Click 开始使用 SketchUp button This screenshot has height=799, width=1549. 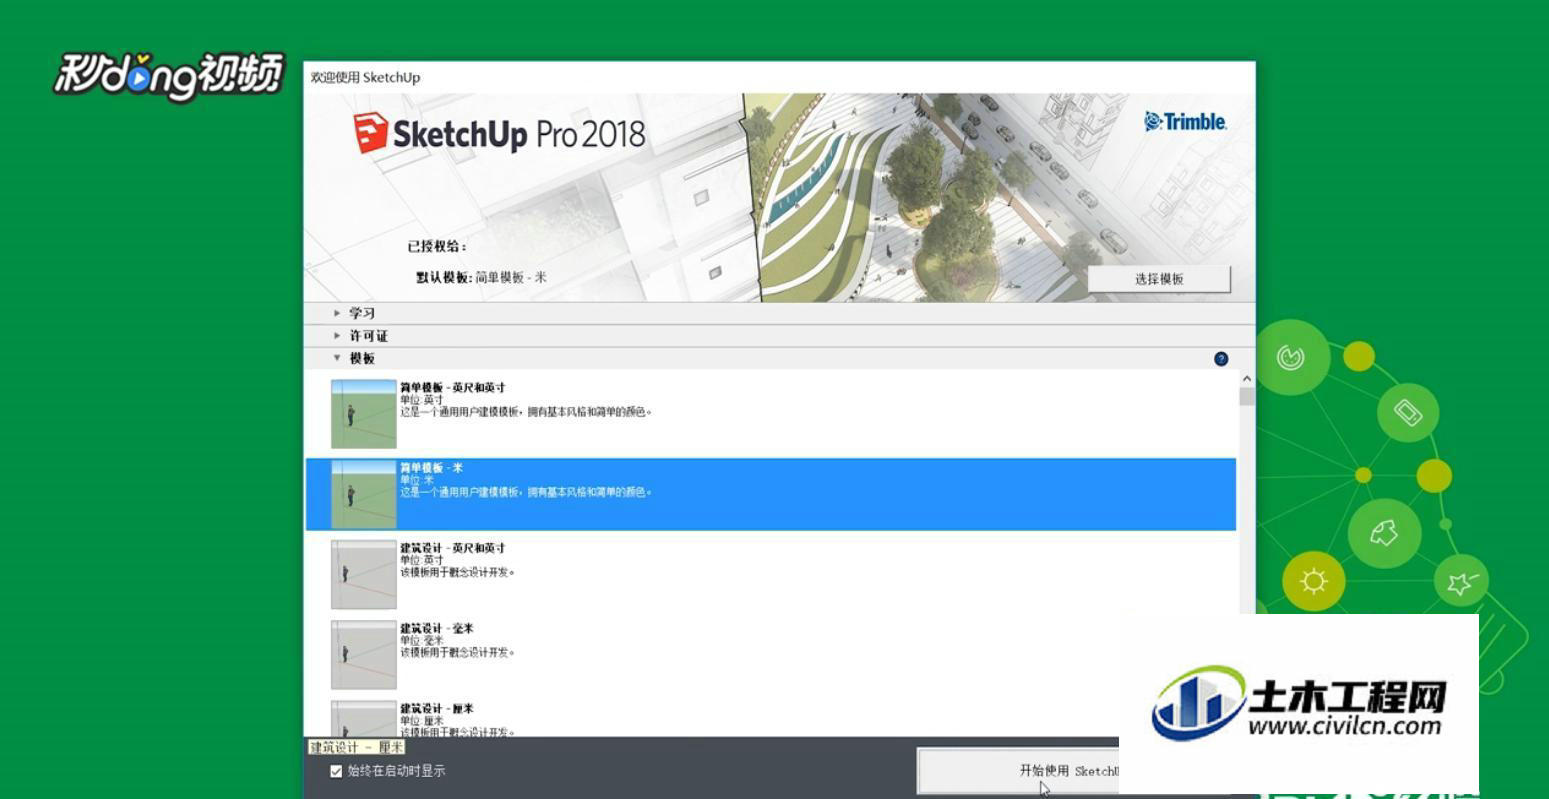pos(1018,771)
